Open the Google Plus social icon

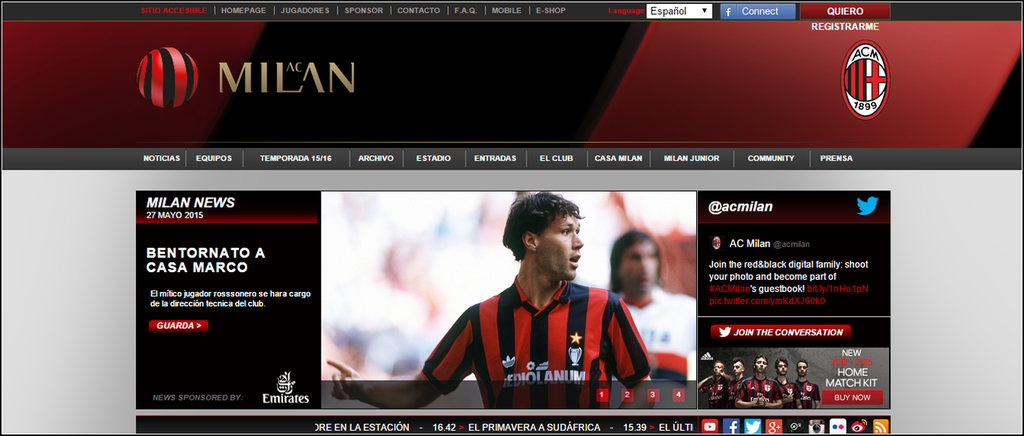tap(774, 427)
